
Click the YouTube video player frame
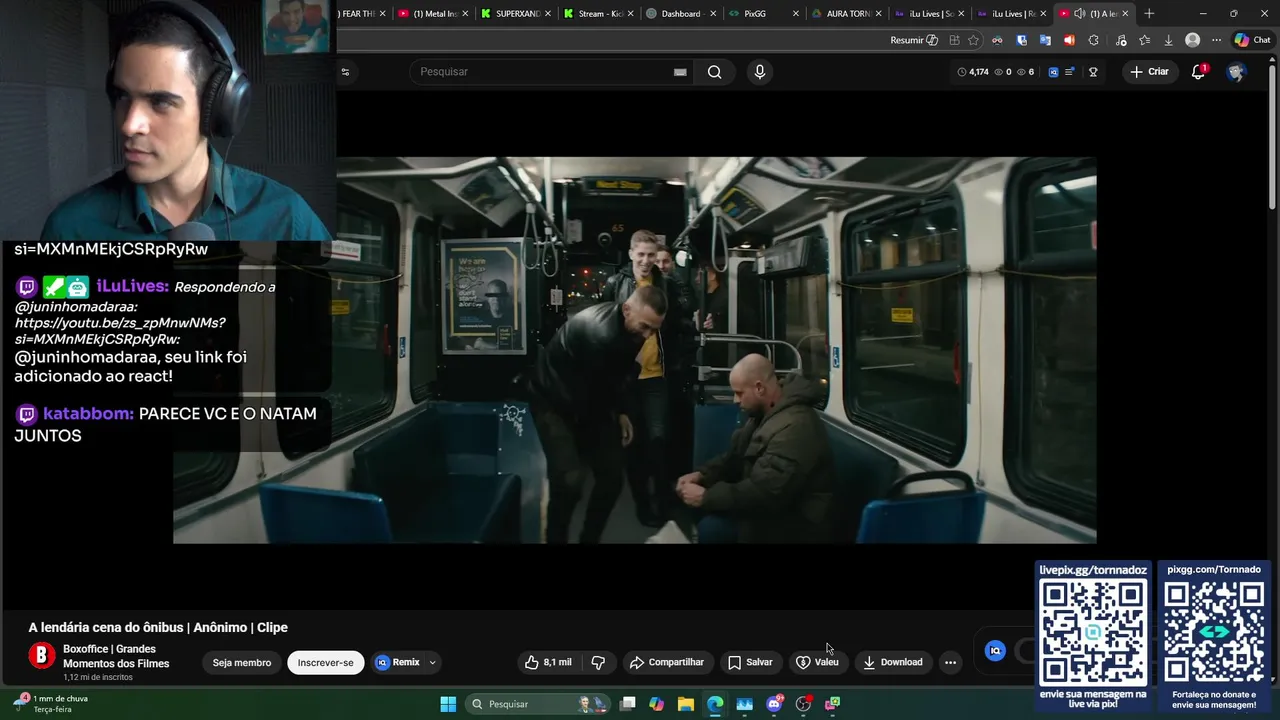(x=634, y=350)
